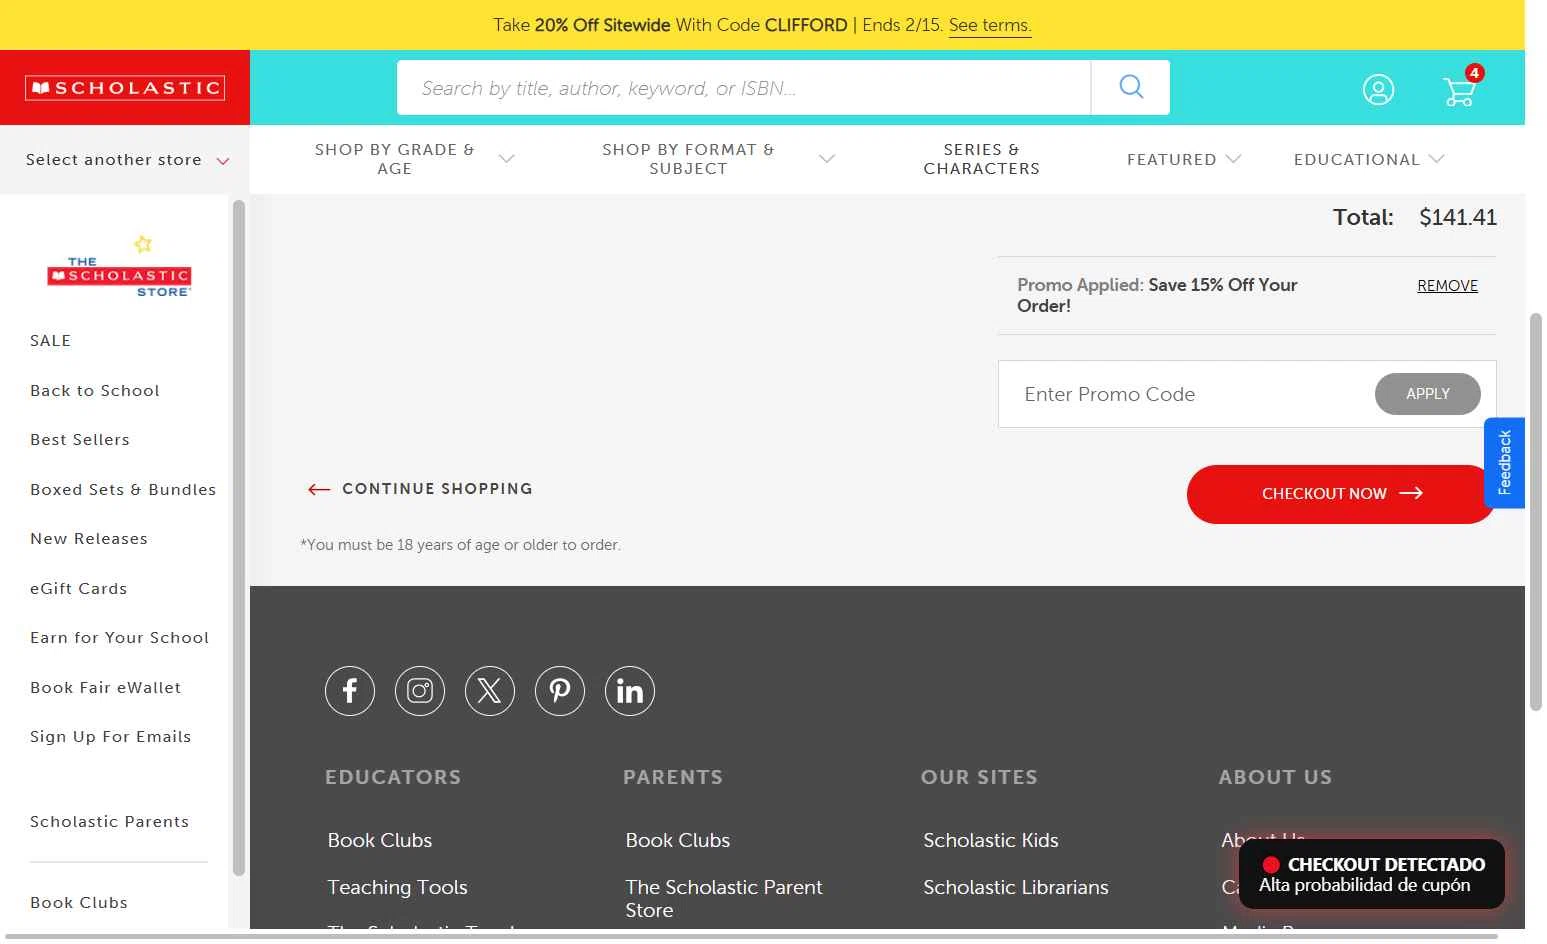Viewport: 1547px width, 944px height.
Task: Open Scholastic Parents sidebar link
Action: coord(110,822)
